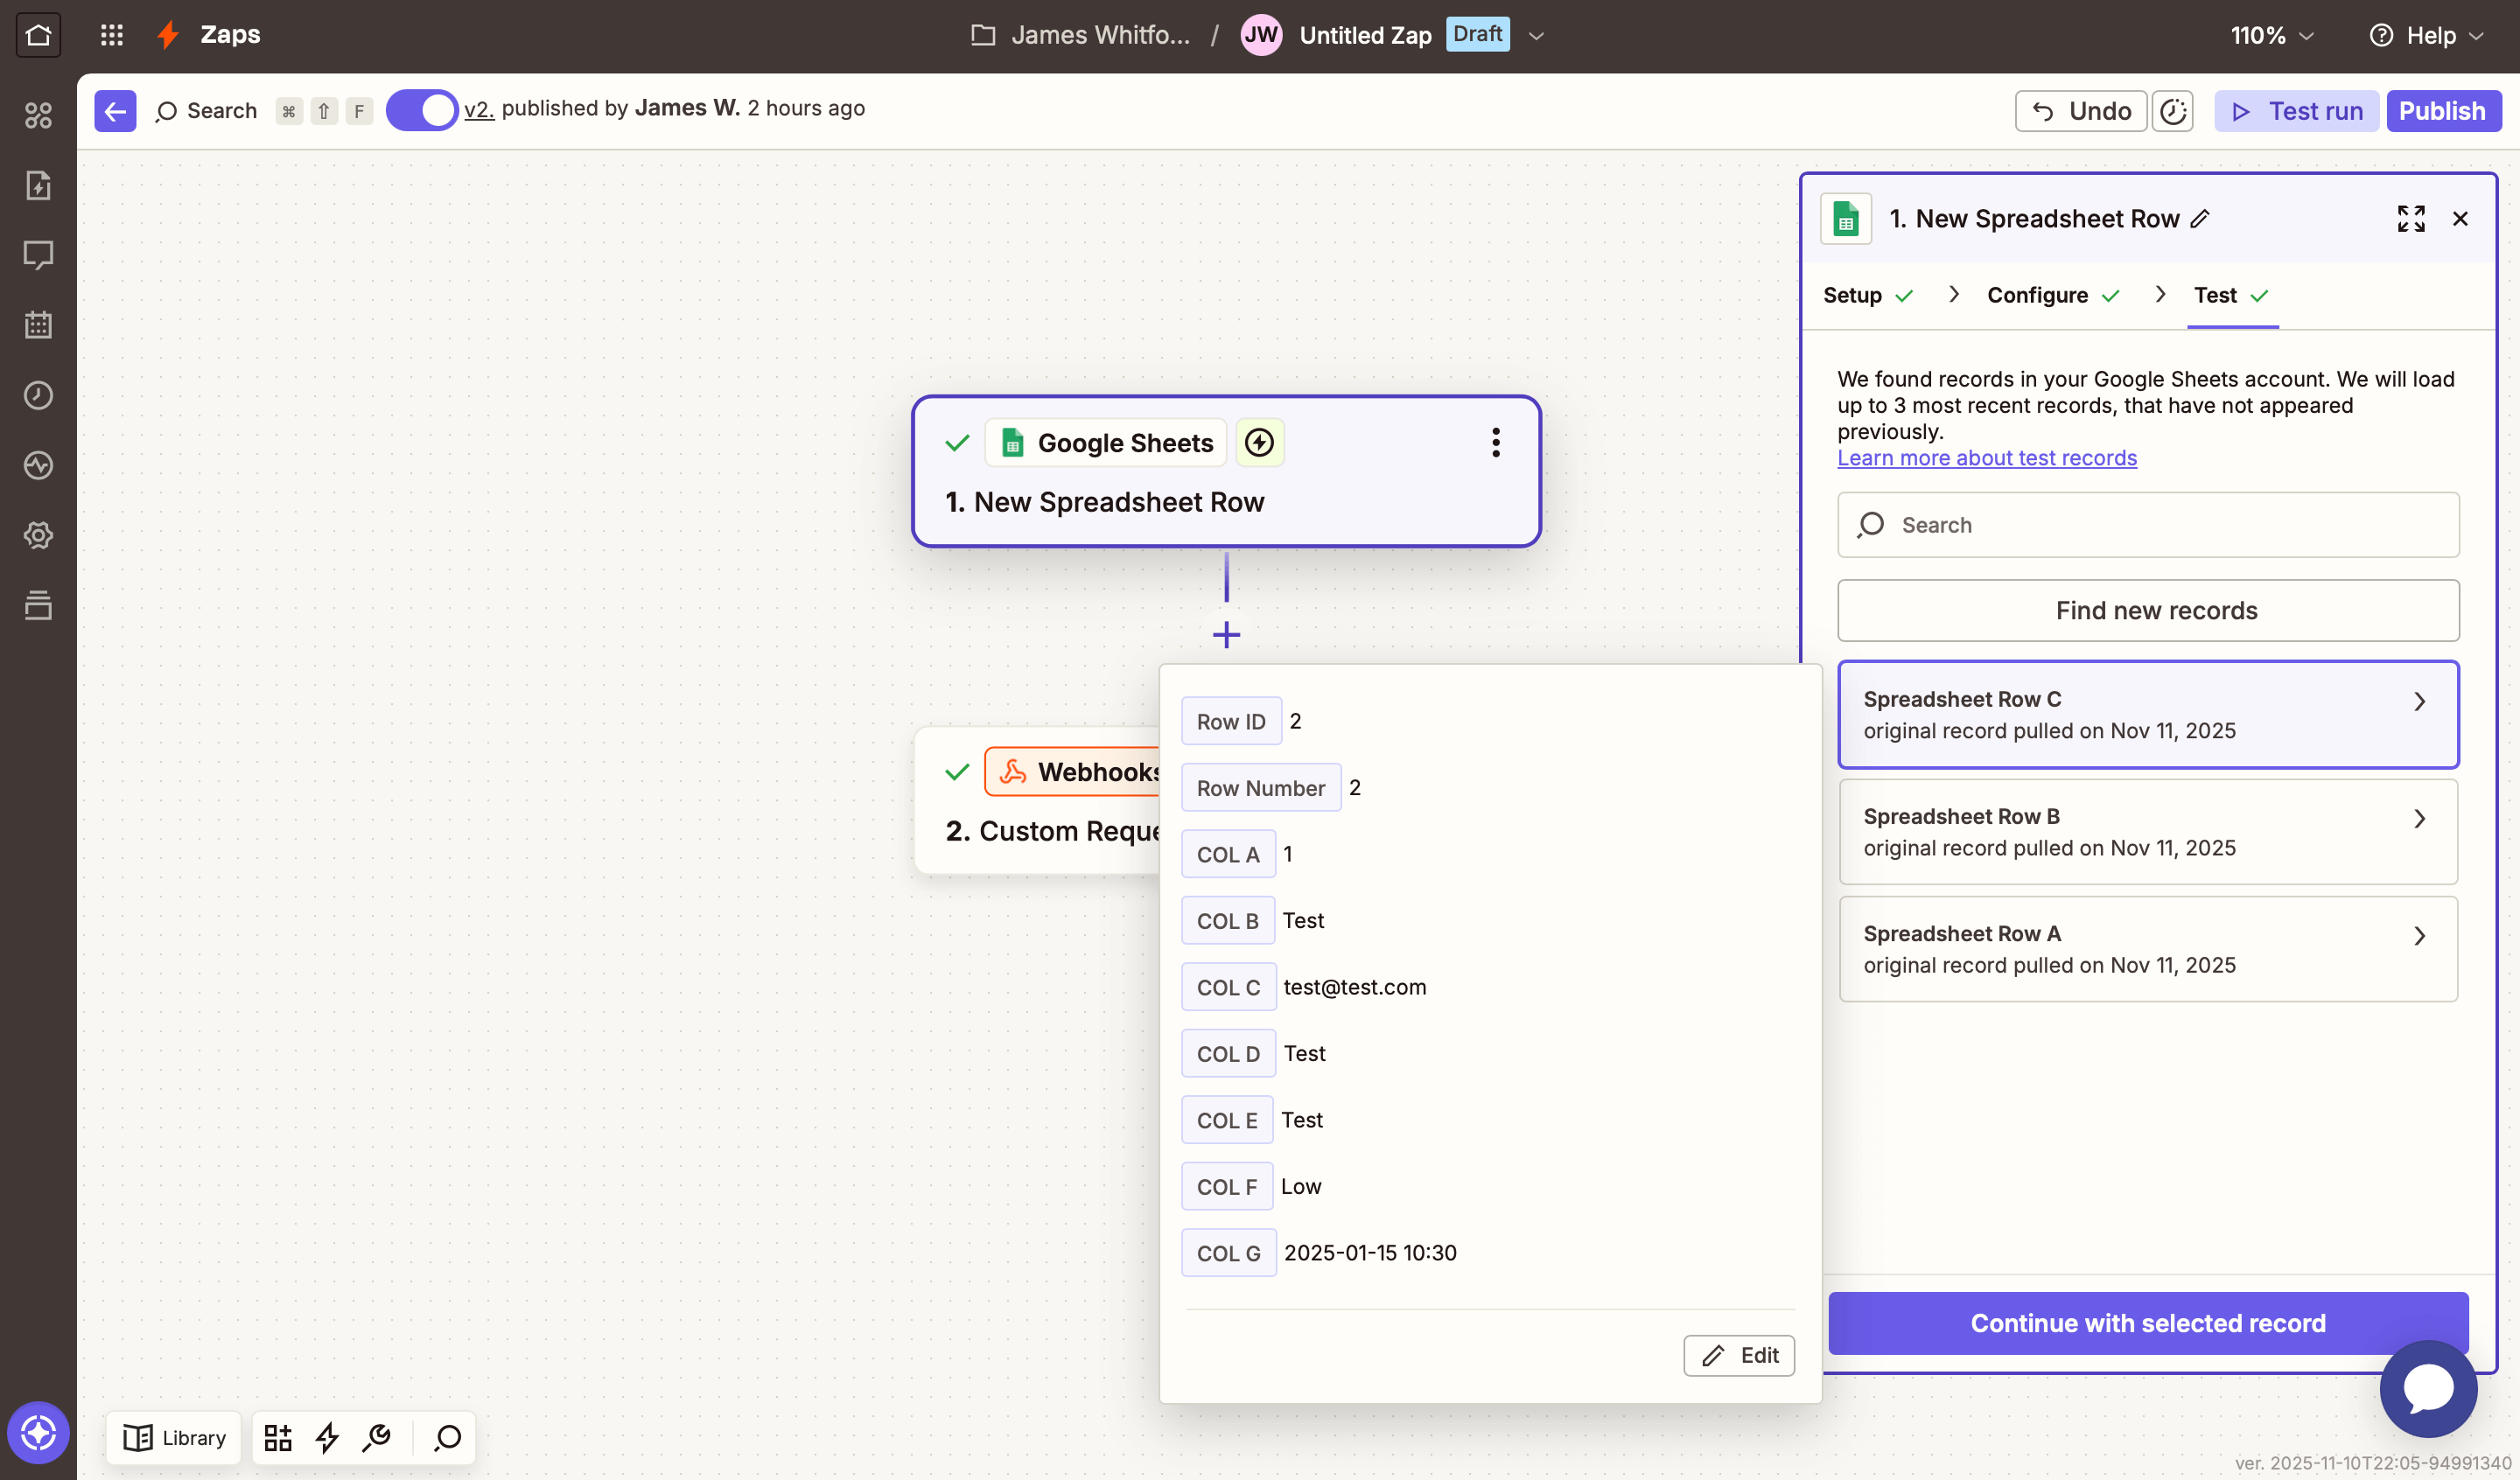Open the app grid launcher icon
Screen dimensions: 2520x1480
(x=112, y=35)
